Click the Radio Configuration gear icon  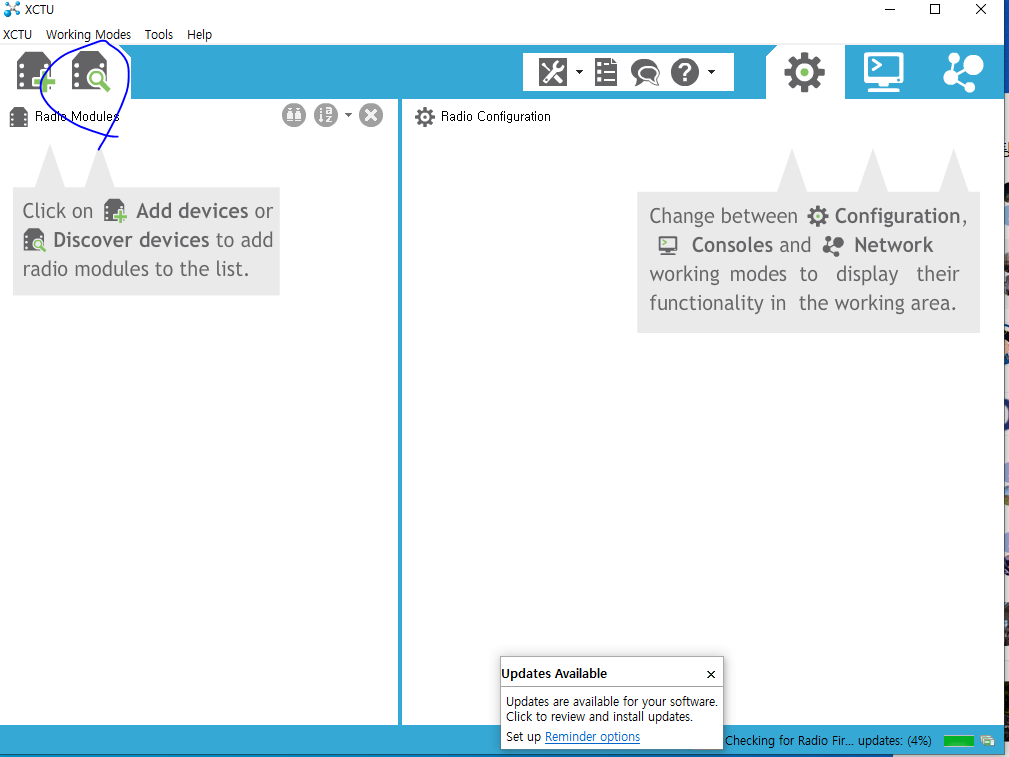click(x=425, y=117)
